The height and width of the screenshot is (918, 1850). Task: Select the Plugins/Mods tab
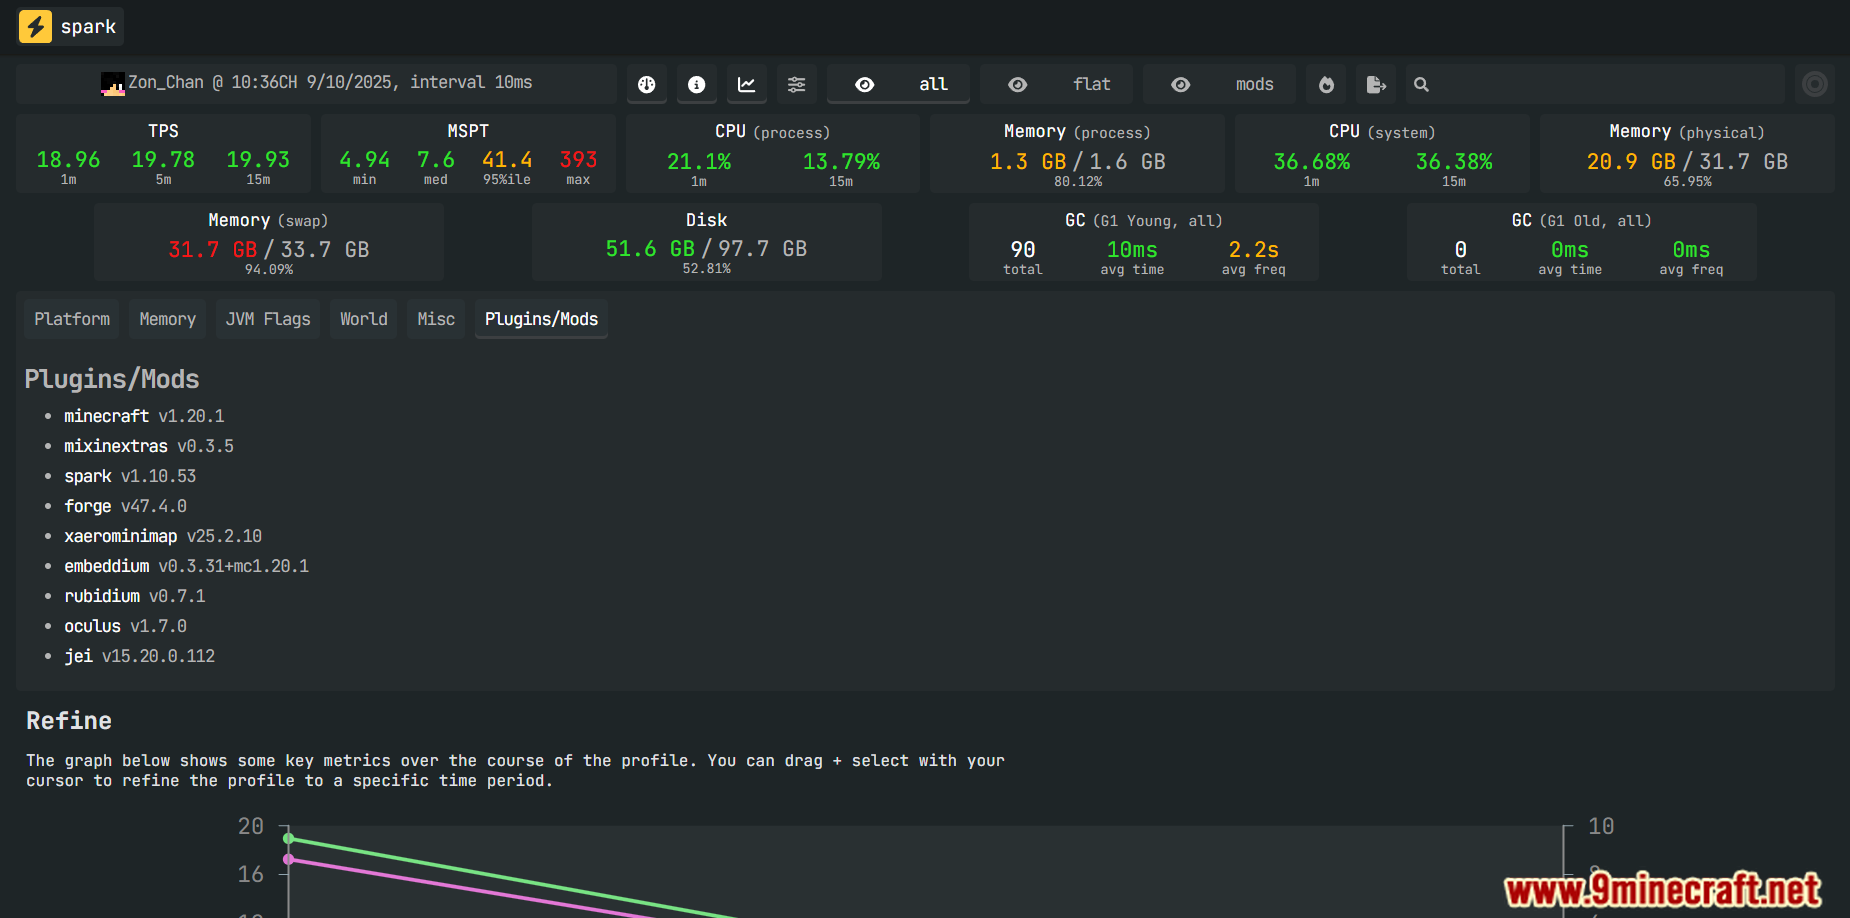(541, 319)
